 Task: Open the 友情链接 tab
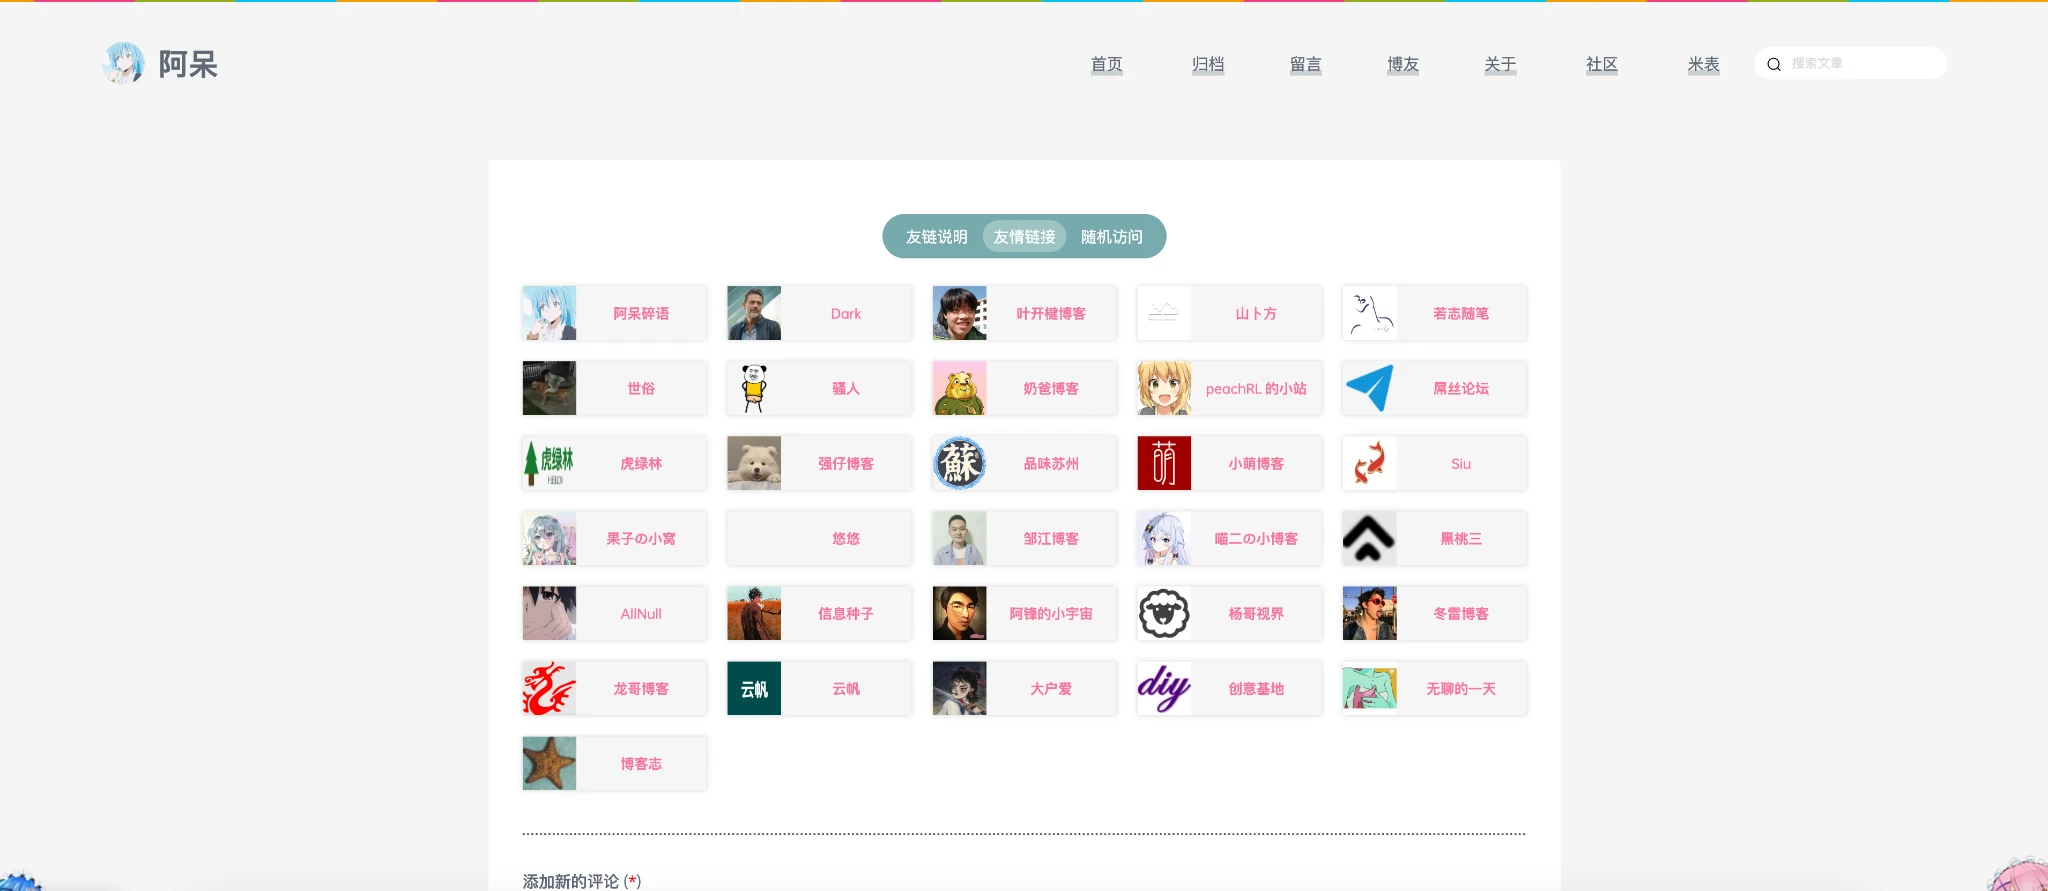click(x=1024, y=237)
